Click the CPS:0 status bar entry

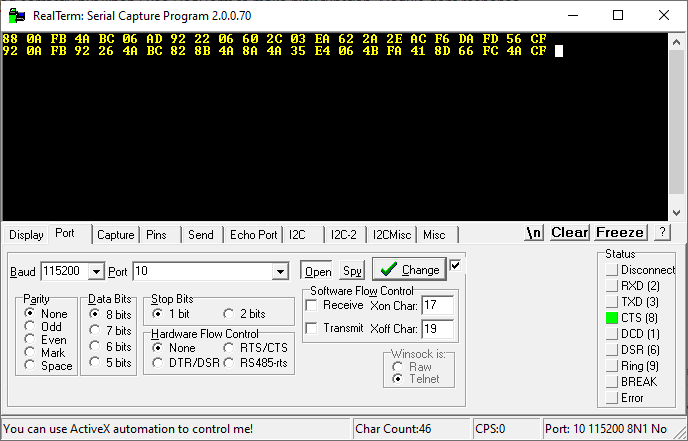click(x=506, y=429)
